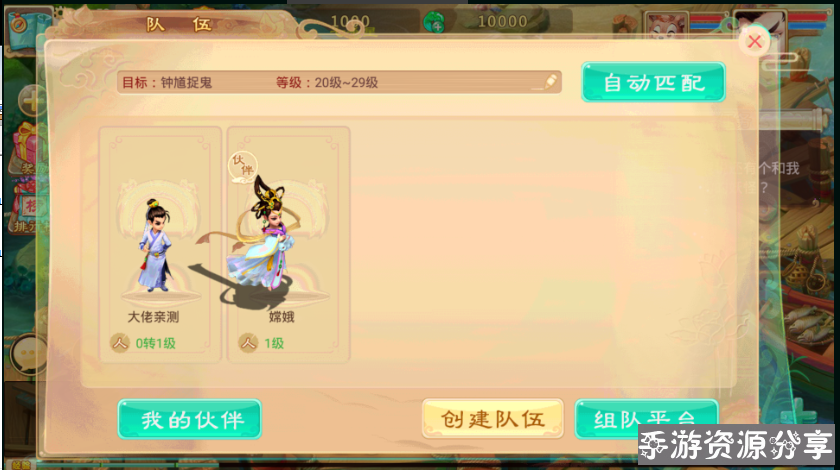
Task: Close the 队伍 panel with red X
Action: (754, 41)
